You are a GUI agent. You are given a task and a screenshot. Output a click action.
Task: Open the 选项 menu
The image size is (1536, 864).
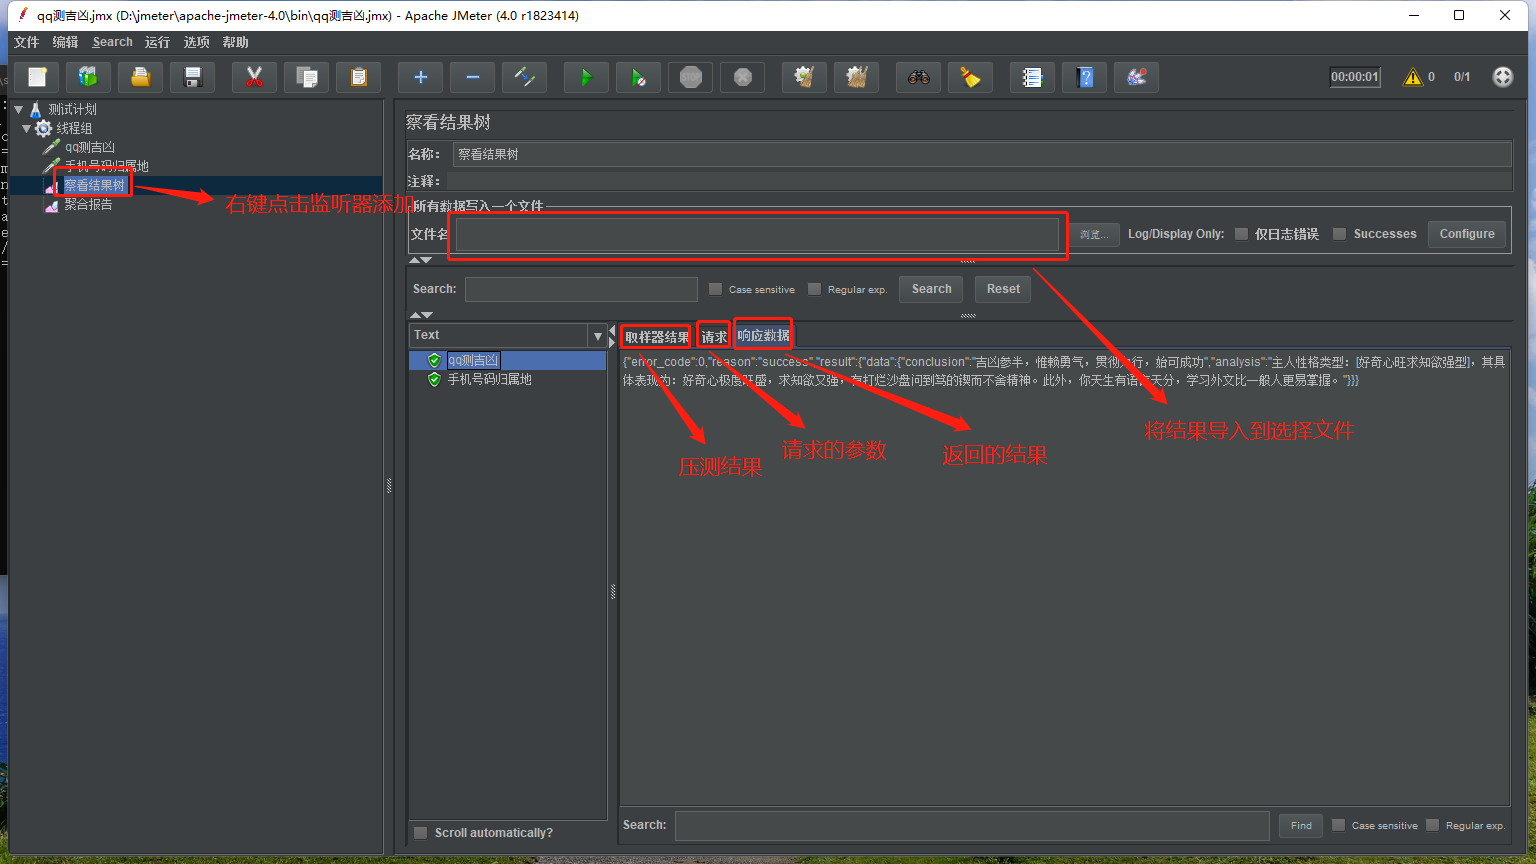tap(197, 42)
